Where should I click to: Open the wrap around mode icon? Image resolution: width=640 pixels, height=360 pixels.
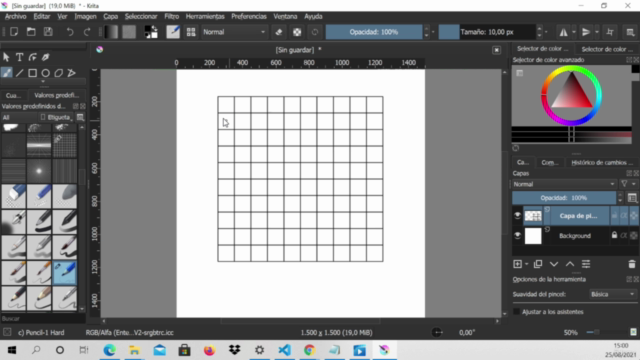(610, 32)
